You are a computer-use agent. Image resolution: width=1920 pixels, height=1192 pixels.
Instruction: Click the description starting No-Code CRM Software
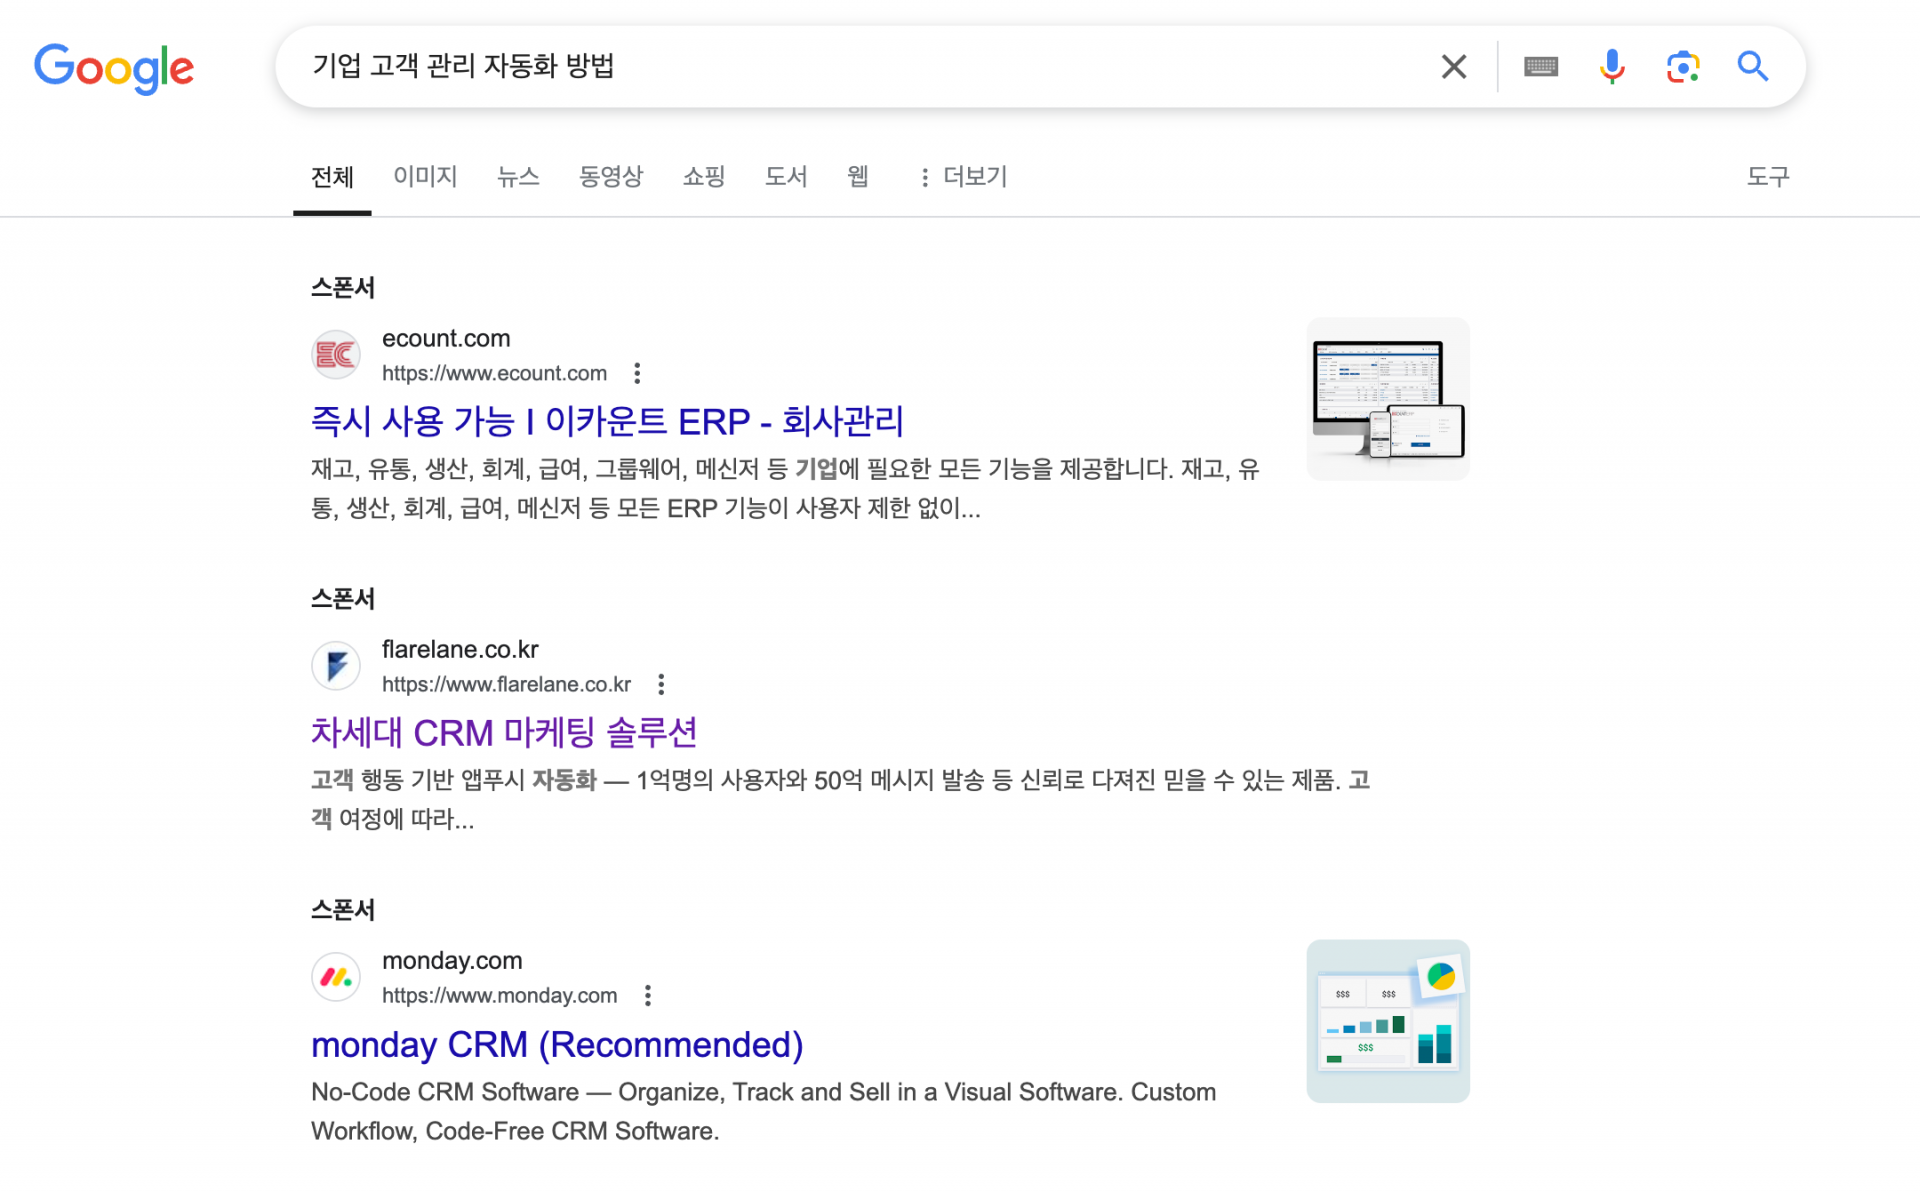tap(764, 1111)
